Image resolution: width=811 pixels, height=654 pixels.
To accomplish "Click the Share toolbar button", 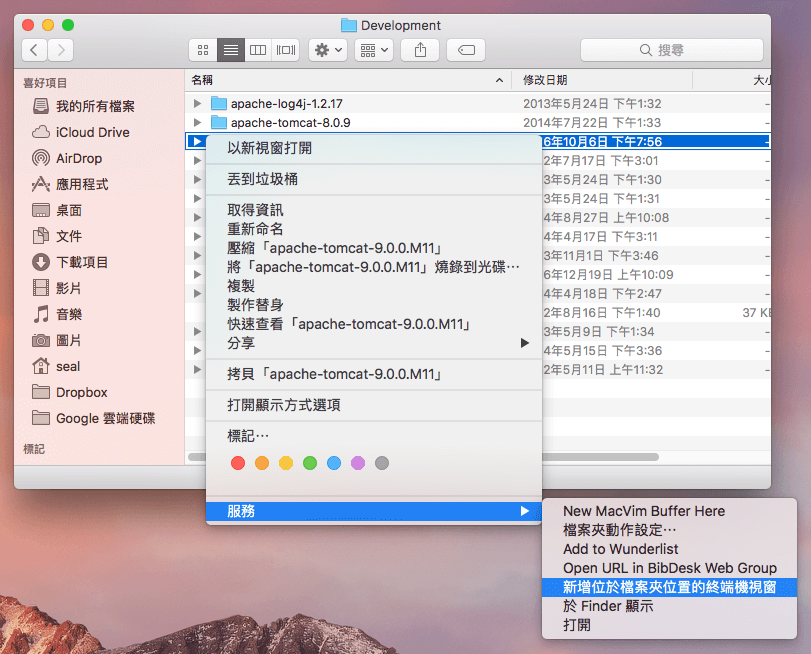I will [420, 49].
